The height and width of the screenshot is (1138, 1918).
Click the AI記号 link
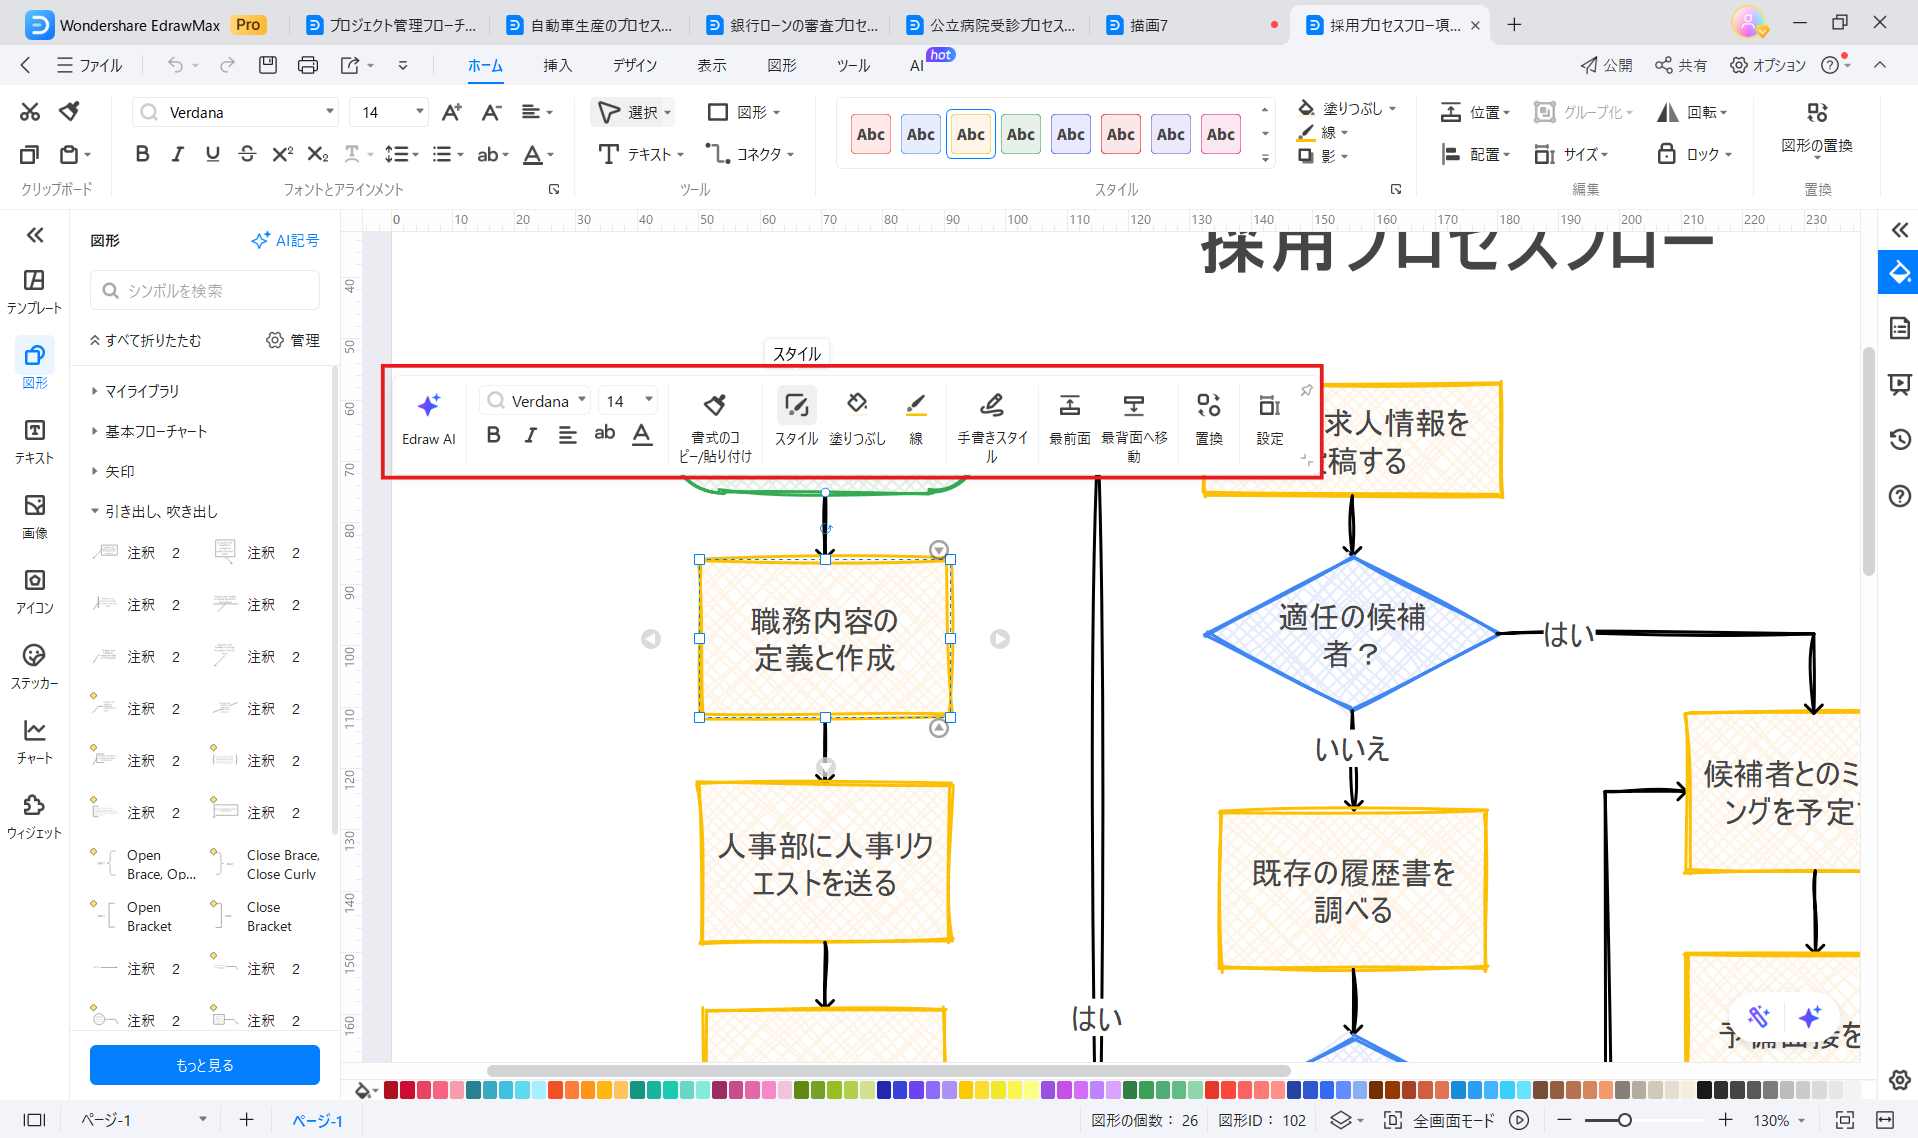point(285,240)
